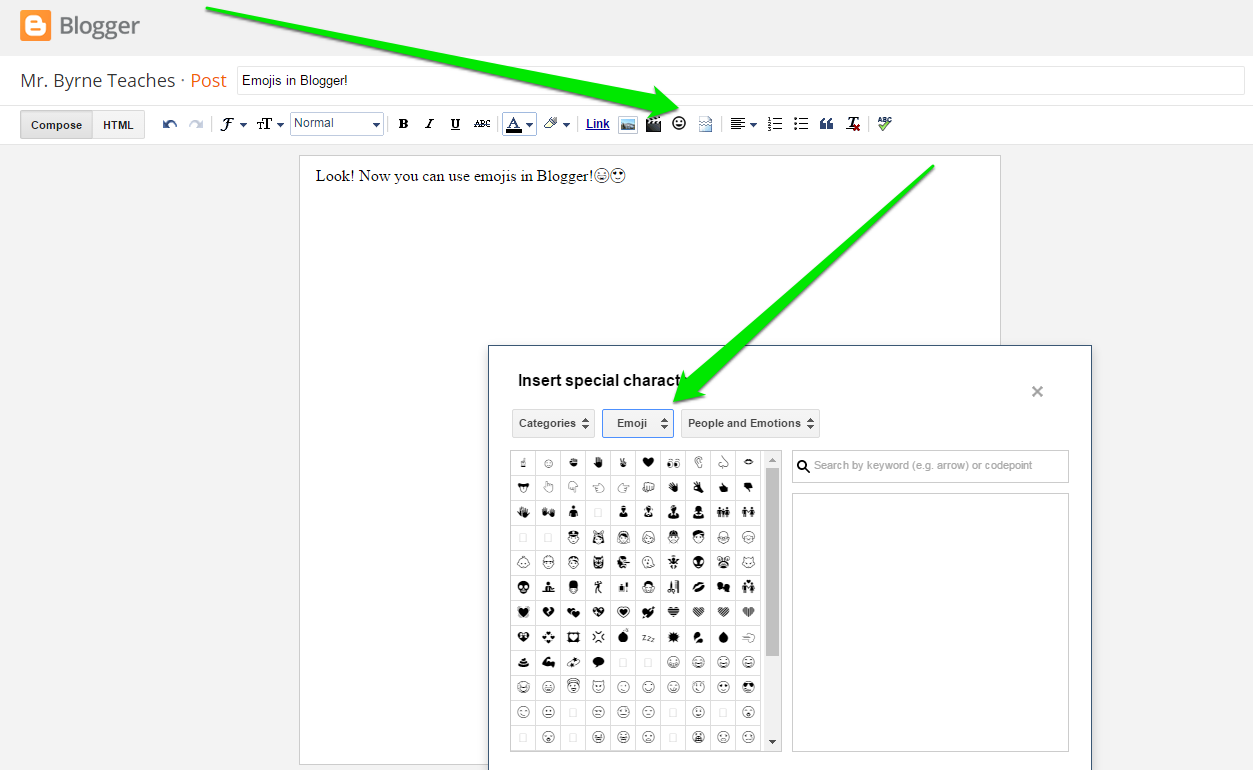
Task: Click the emoji grid scrollbar up arrow
Action: point(772,458)
